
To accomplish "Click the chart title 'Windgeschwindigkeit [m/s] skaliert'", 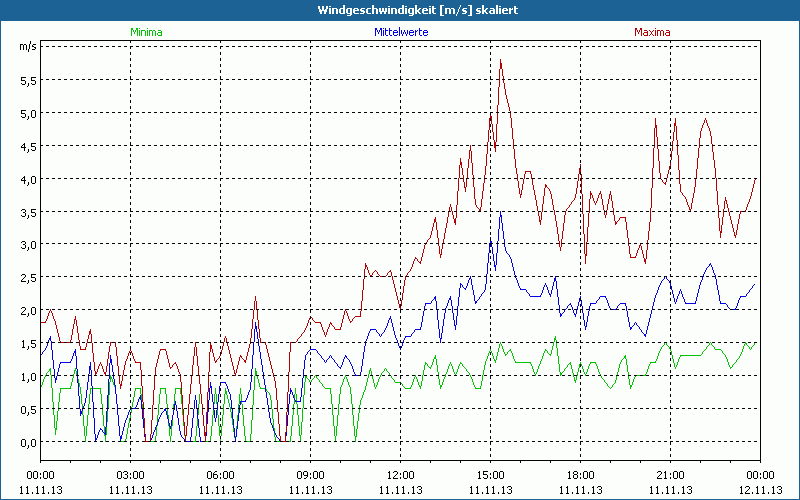I will click(x=417, y=10).
